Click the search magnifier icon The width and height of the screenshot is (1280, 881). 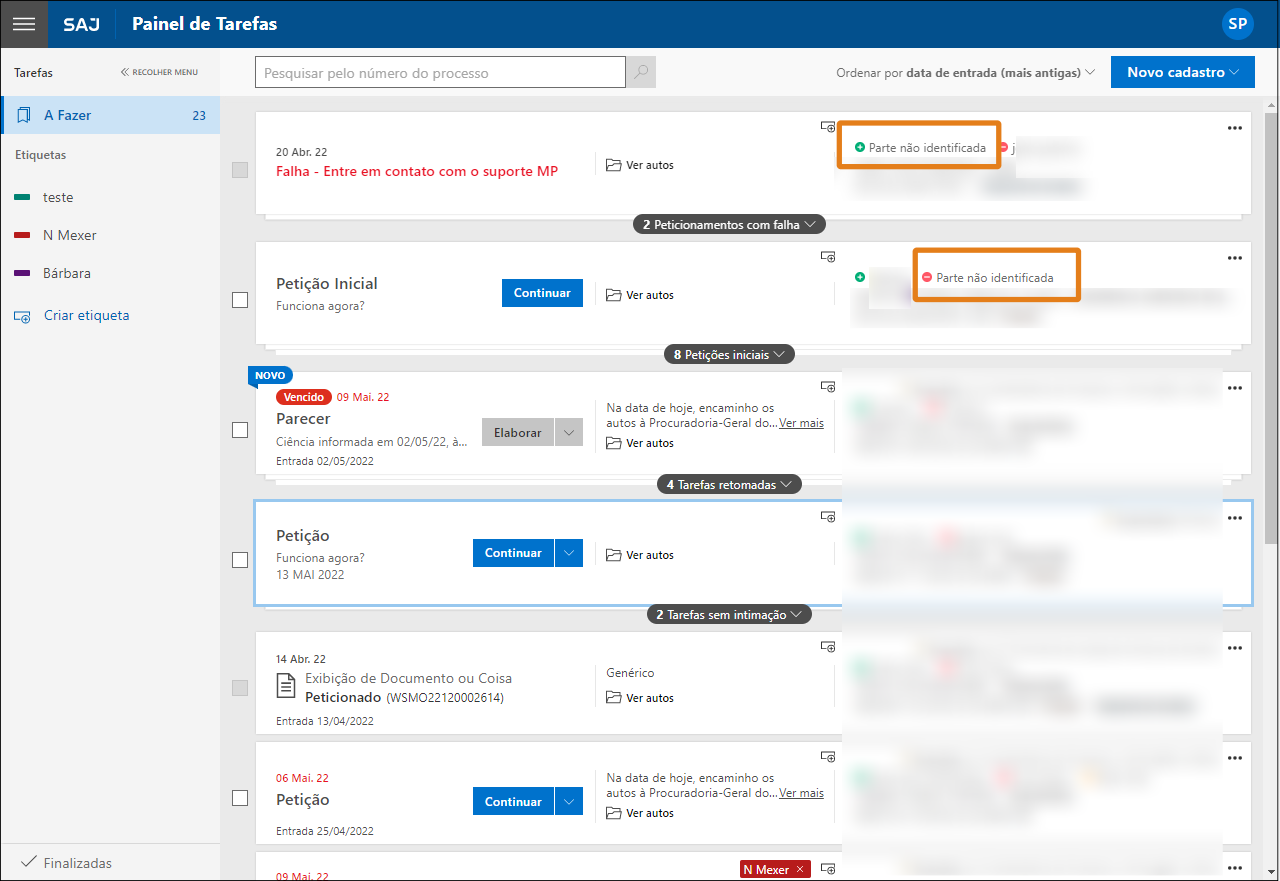coord(641,72)
